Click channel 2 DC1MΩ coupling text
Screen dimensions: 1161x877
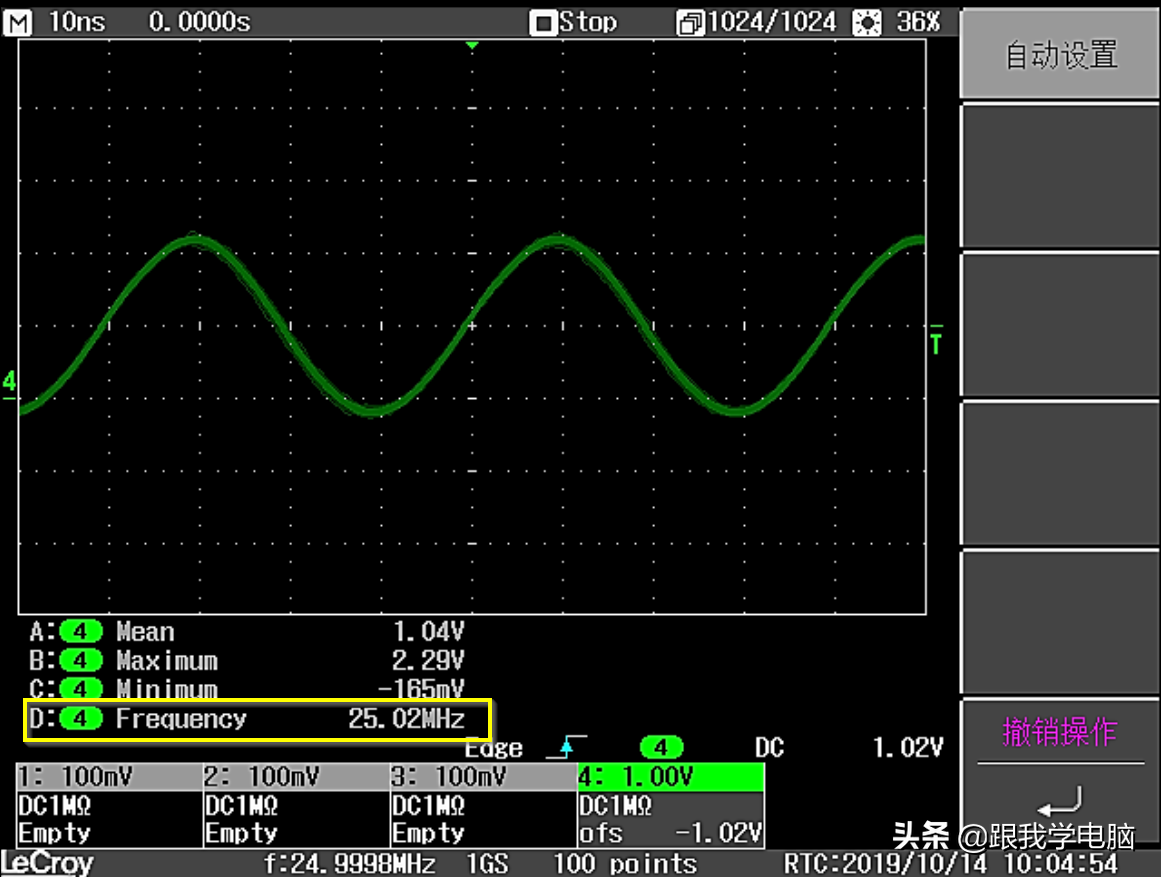[x=242, y=805]
